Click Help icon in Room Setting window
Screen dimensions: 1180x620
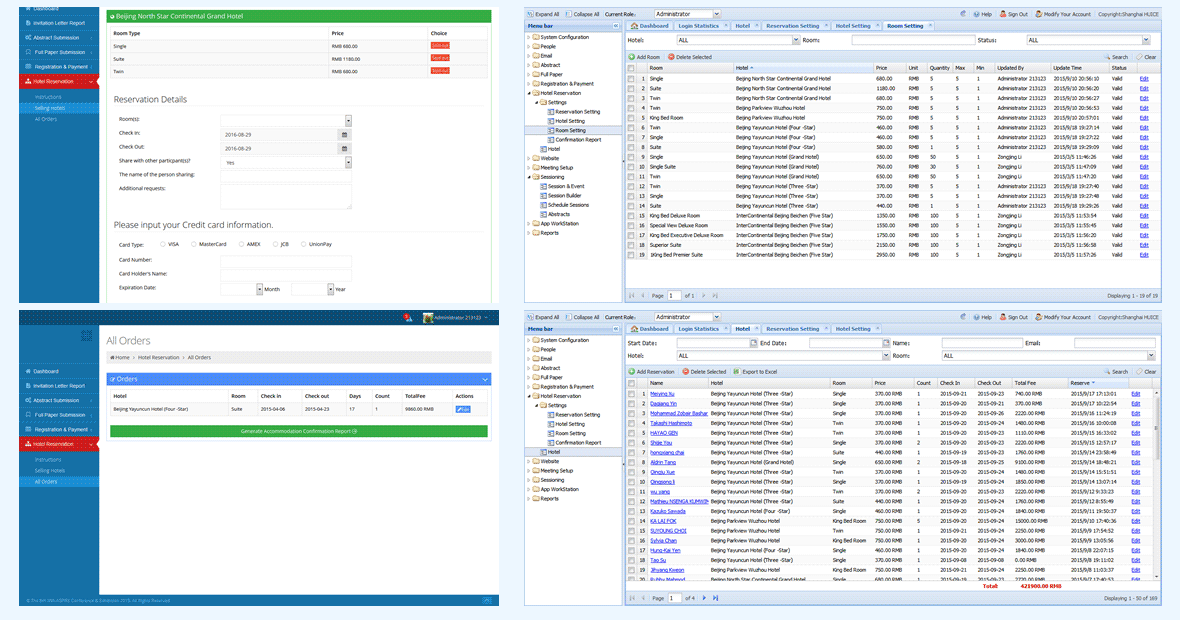coord(977,14)
